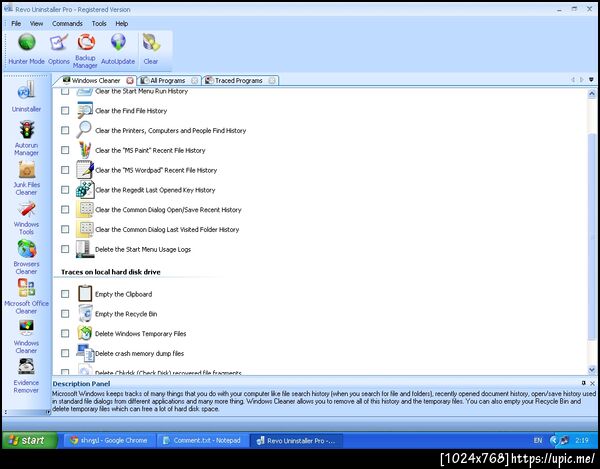Enable Clear the MS Wordpad Recent File History
The height and width of the screenshot is (469, 600).
coord(65,170)
